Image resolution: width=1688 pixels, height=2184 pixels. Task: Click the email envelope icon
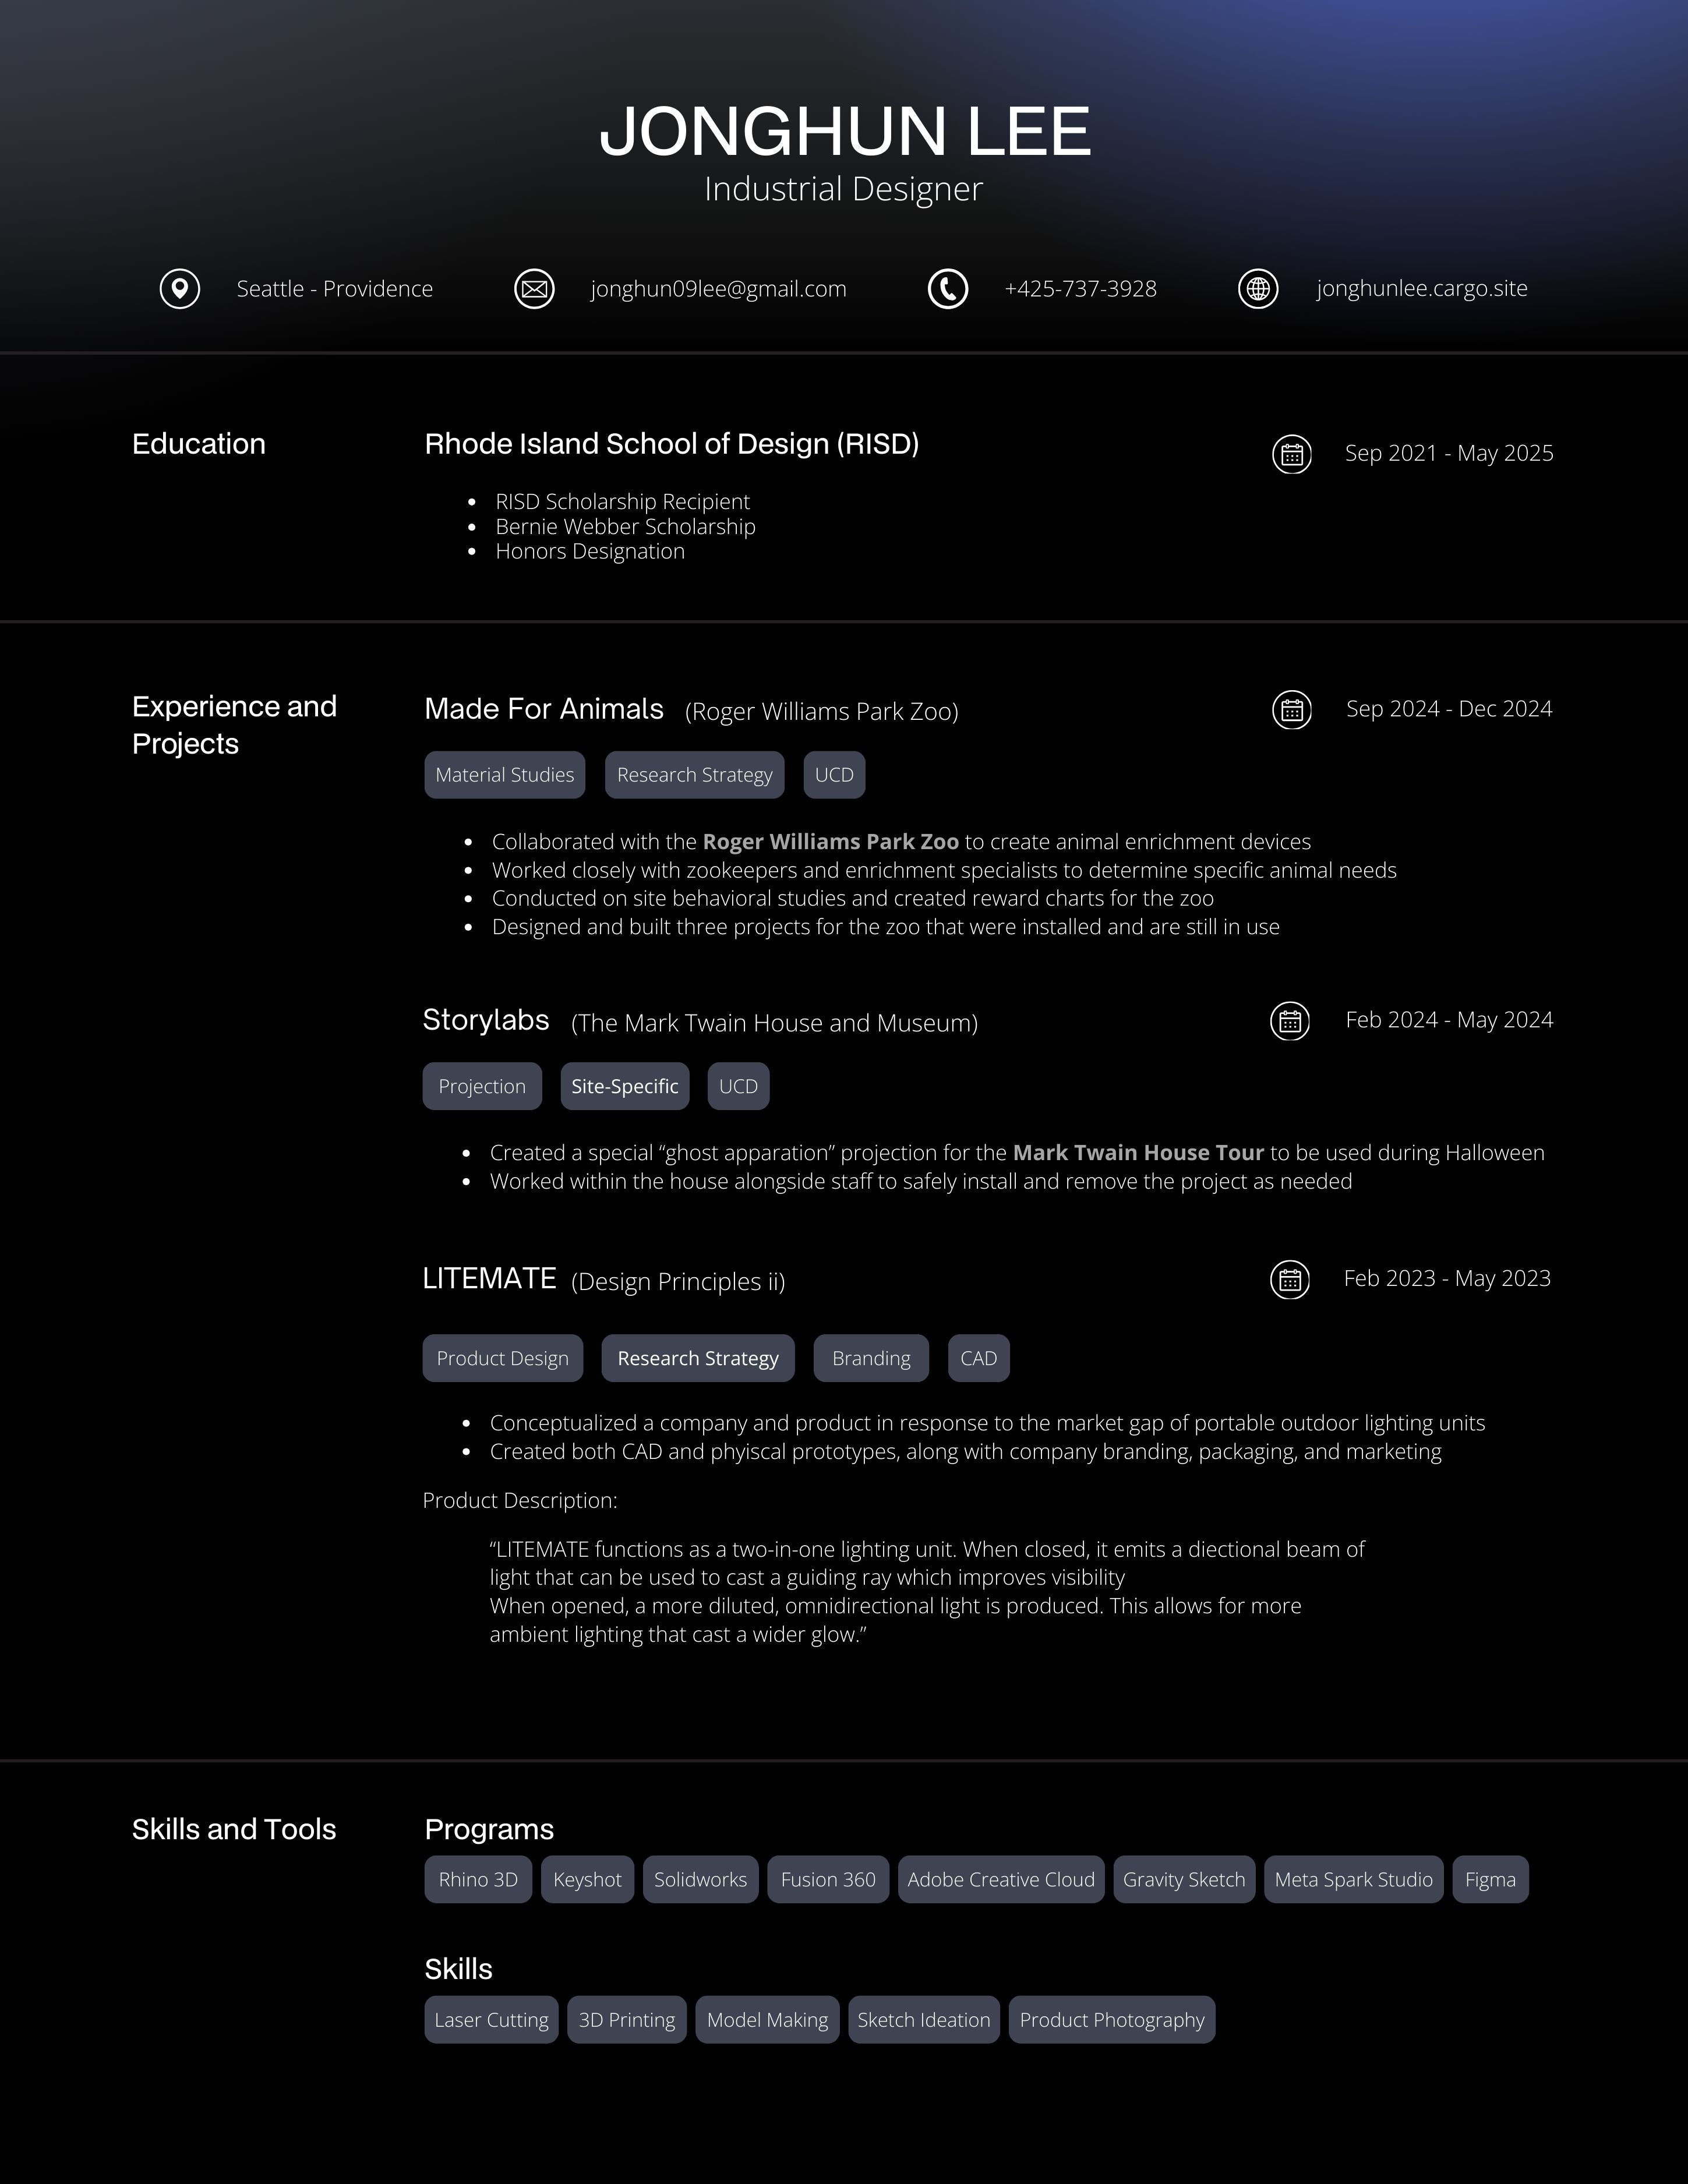(534, 289)
